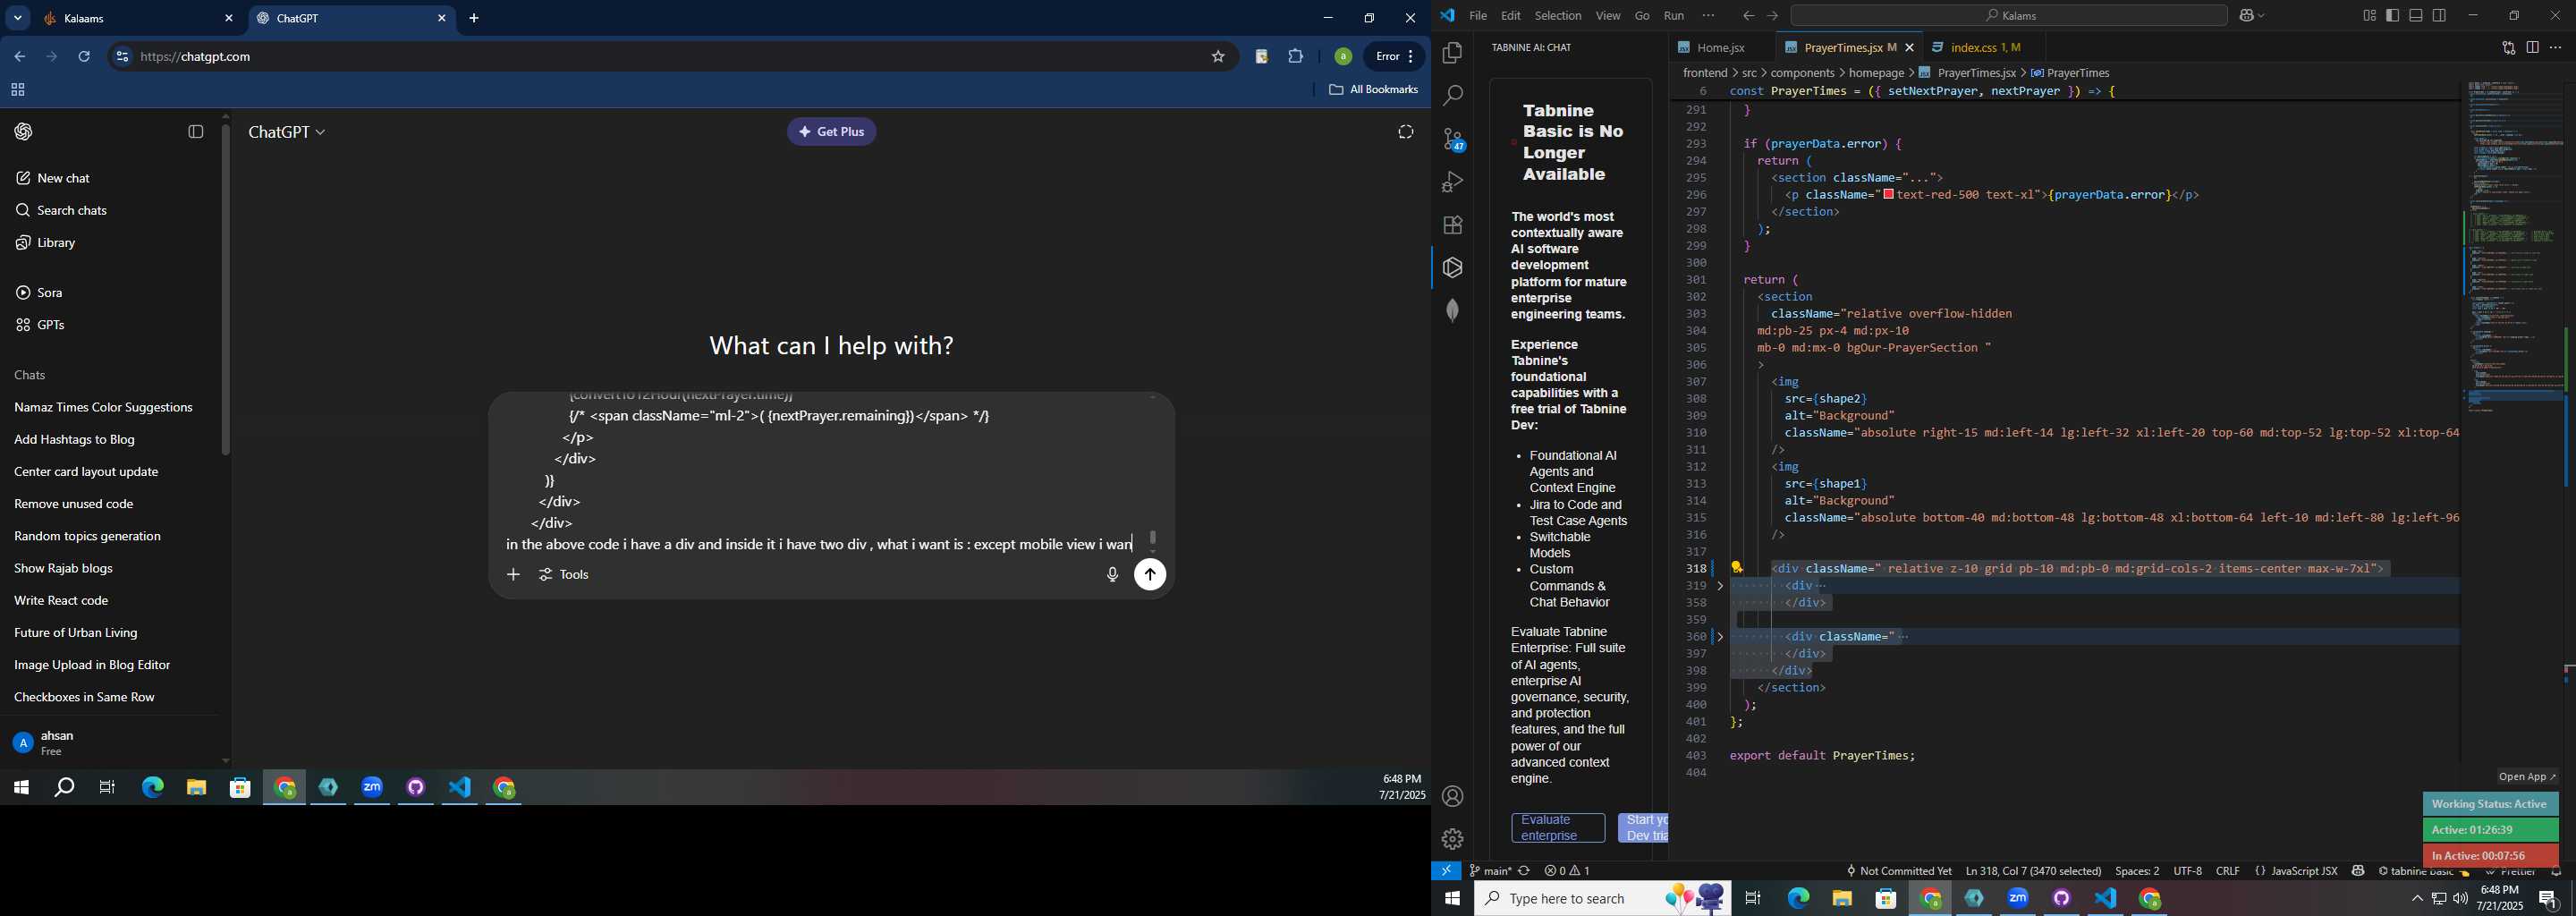Image resolution: width=2576 pixels, height=916 pixels.
Task: Open Selection menu in VS Code
Action: (x=1558, y=16)
